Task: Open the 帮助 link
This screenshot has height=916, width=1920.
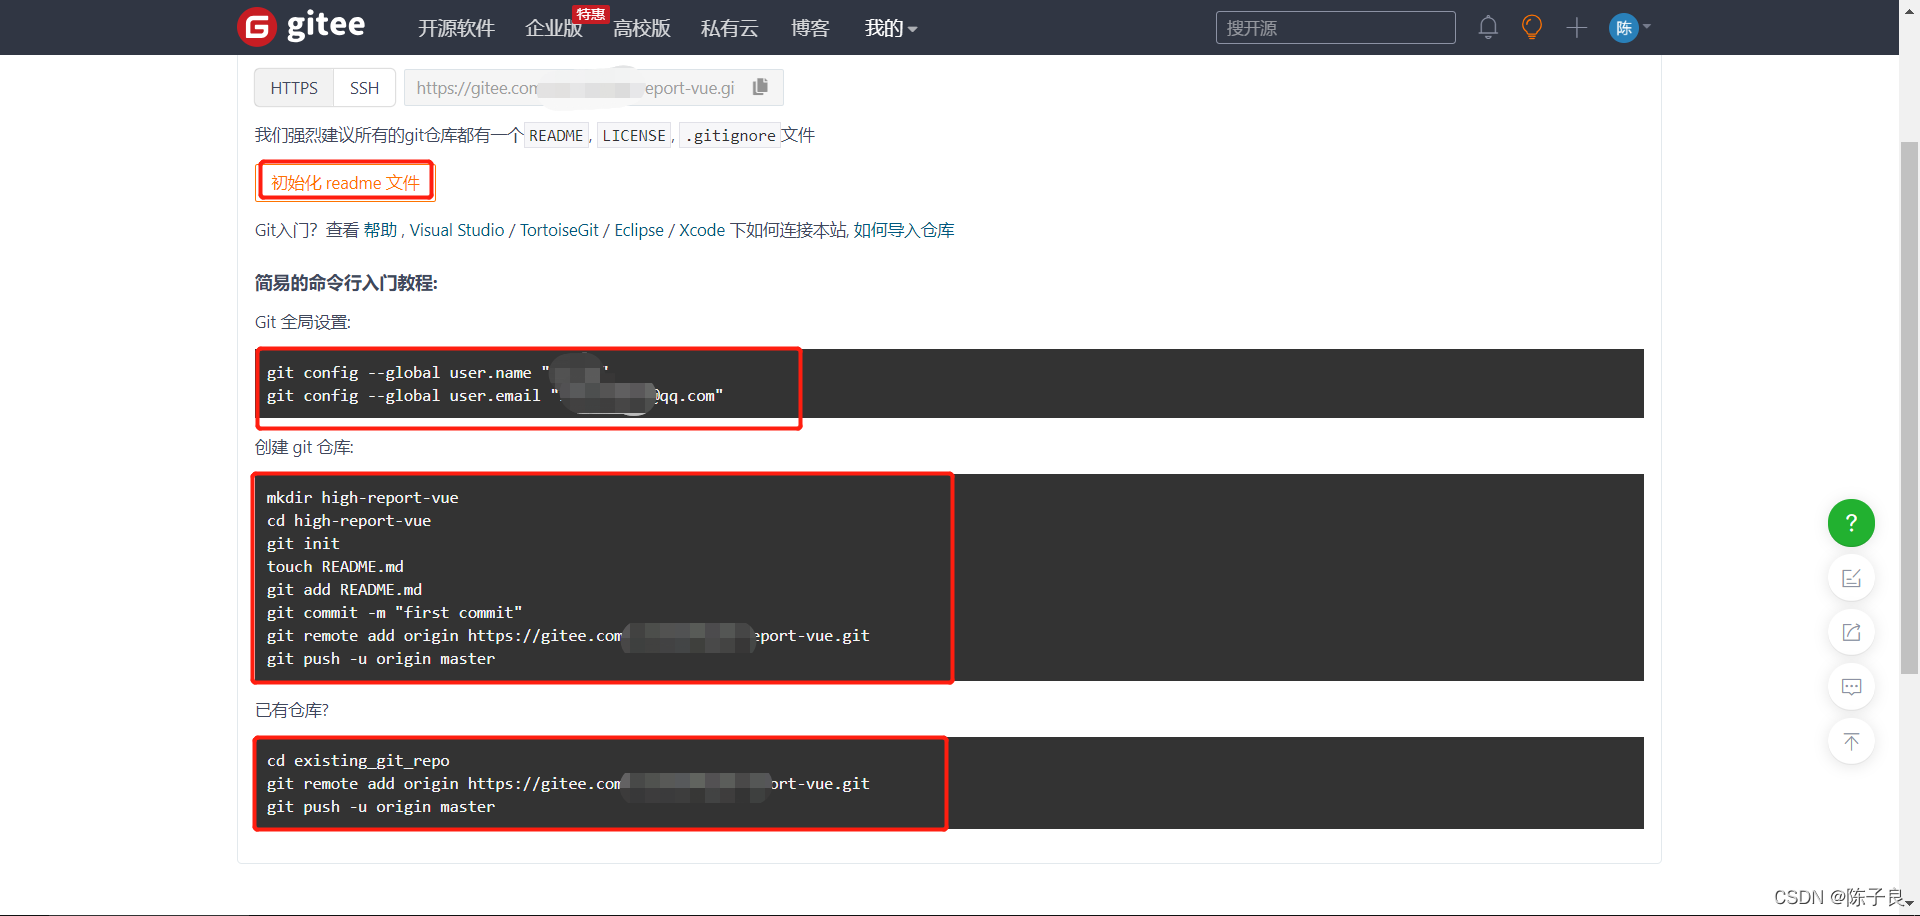Action: (x=380, y=230)
